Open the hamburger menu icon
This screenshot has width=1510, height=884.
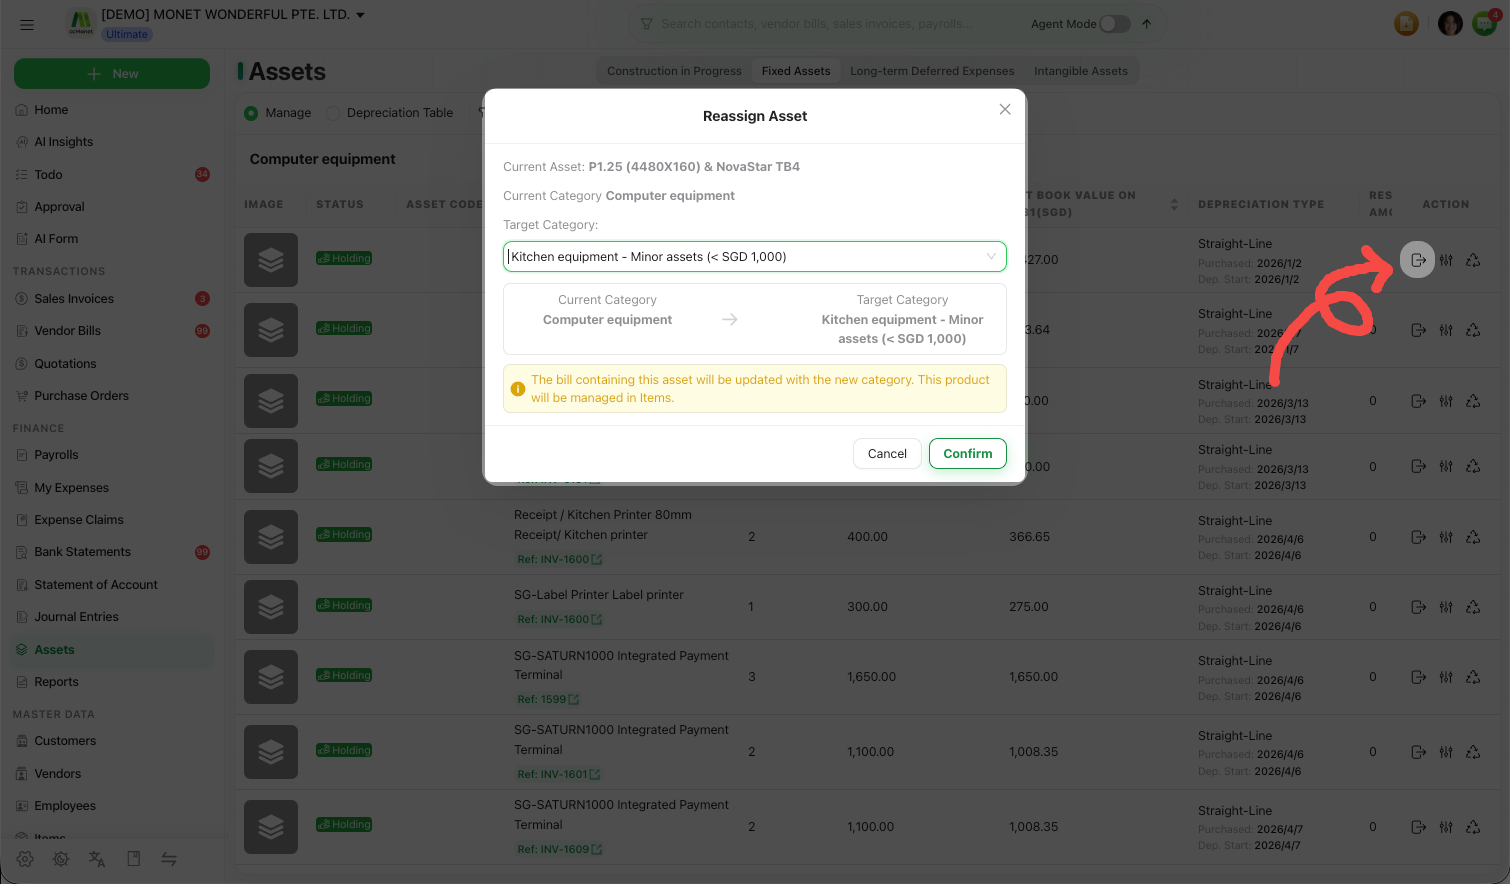[x=27, y=24]
